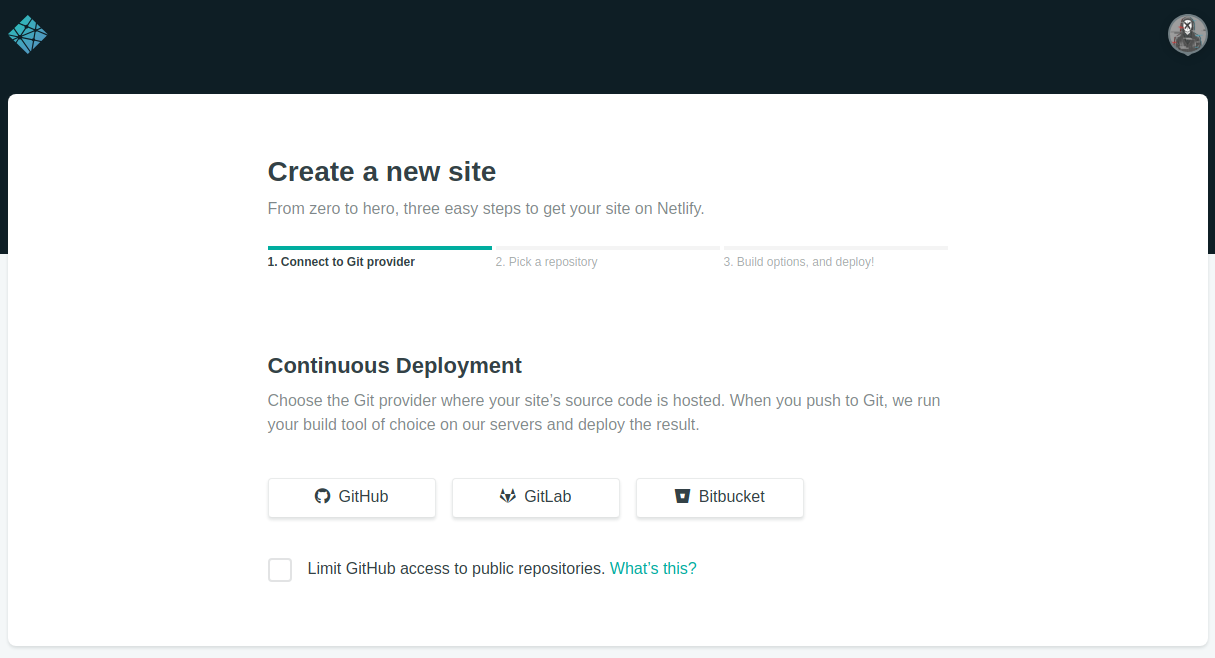The image size is (1215, 658).
Task: Click the 'Limit GitHub access to public repositories' label
Action: click(456, 569)
